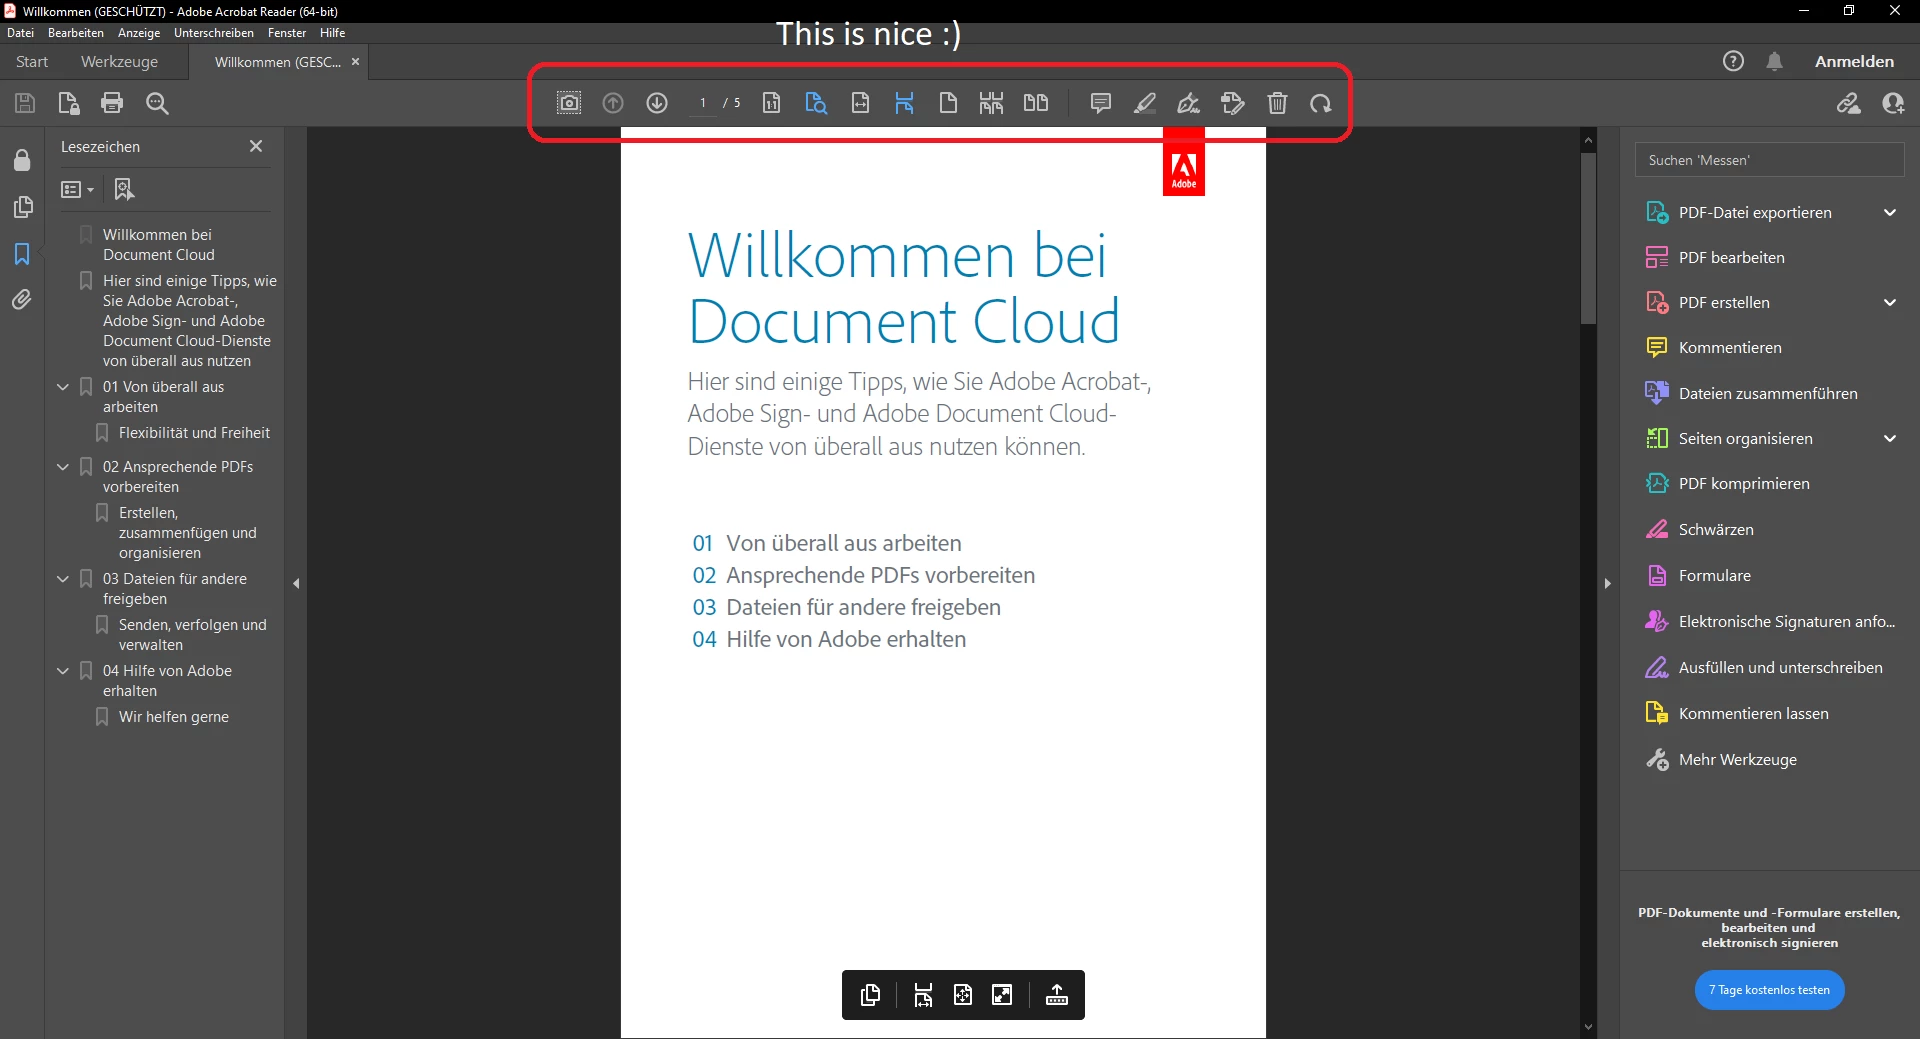Open the Fenster menu
Viewport: 1920px width, 1039px height.
[x=287, y=33]
